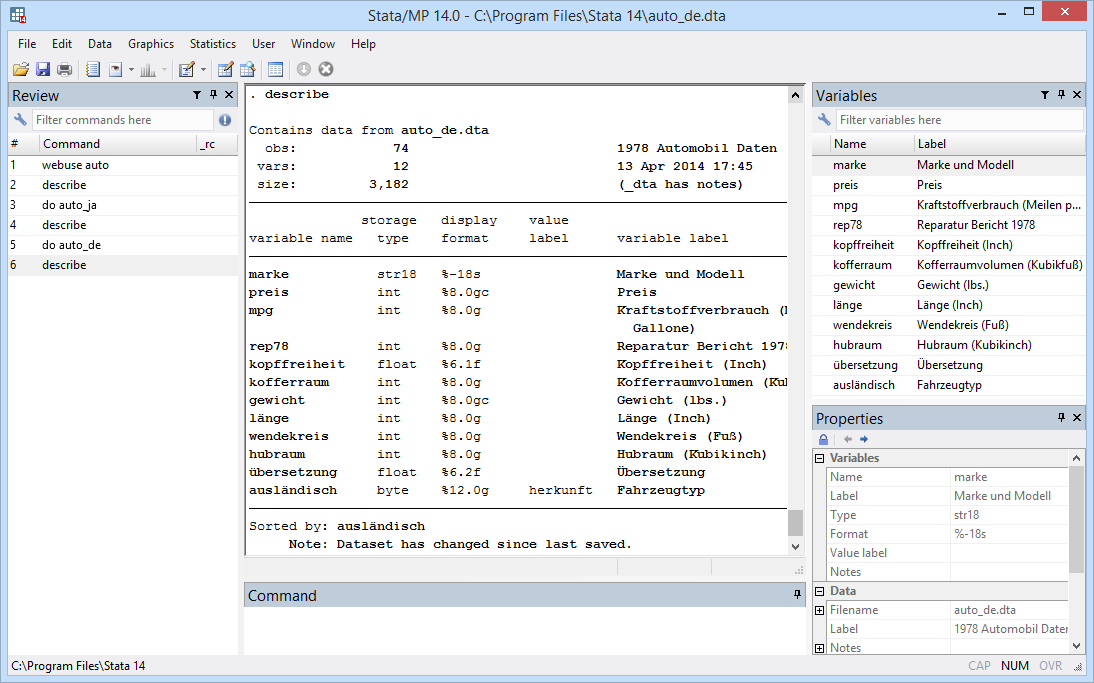Open the Graph dropdown arrow
This screenshot has width=1094, height=683.
click(x=165, y=69)
